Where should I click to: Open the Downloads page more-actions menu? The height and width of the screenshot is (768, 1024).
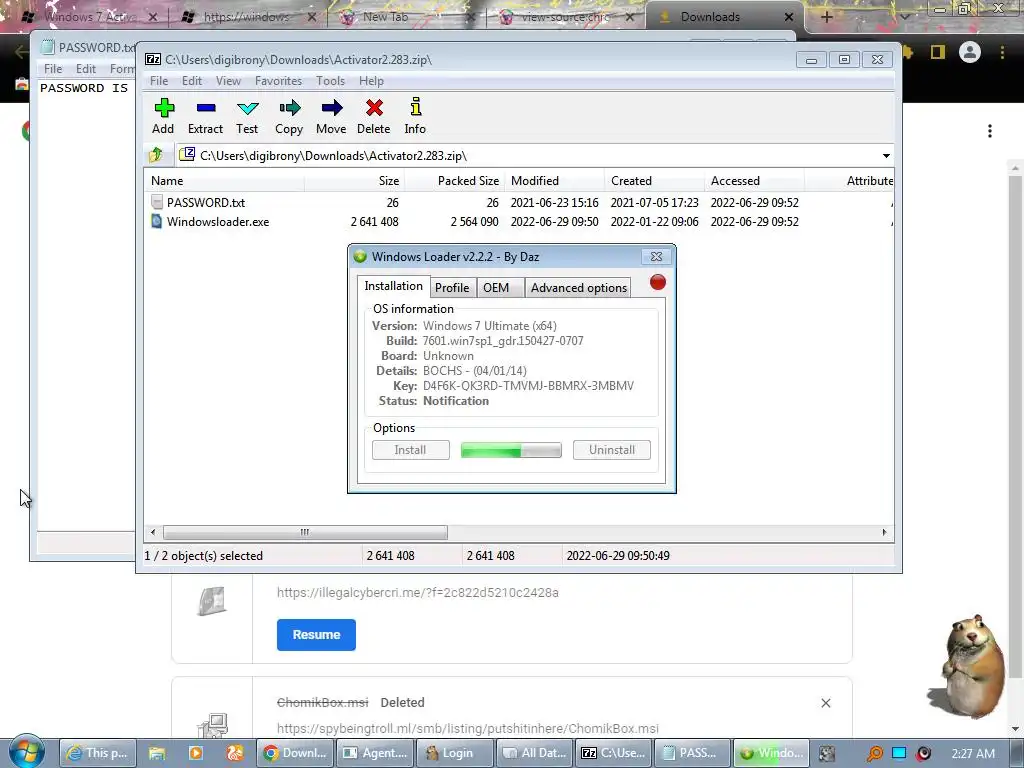(990, 131)
